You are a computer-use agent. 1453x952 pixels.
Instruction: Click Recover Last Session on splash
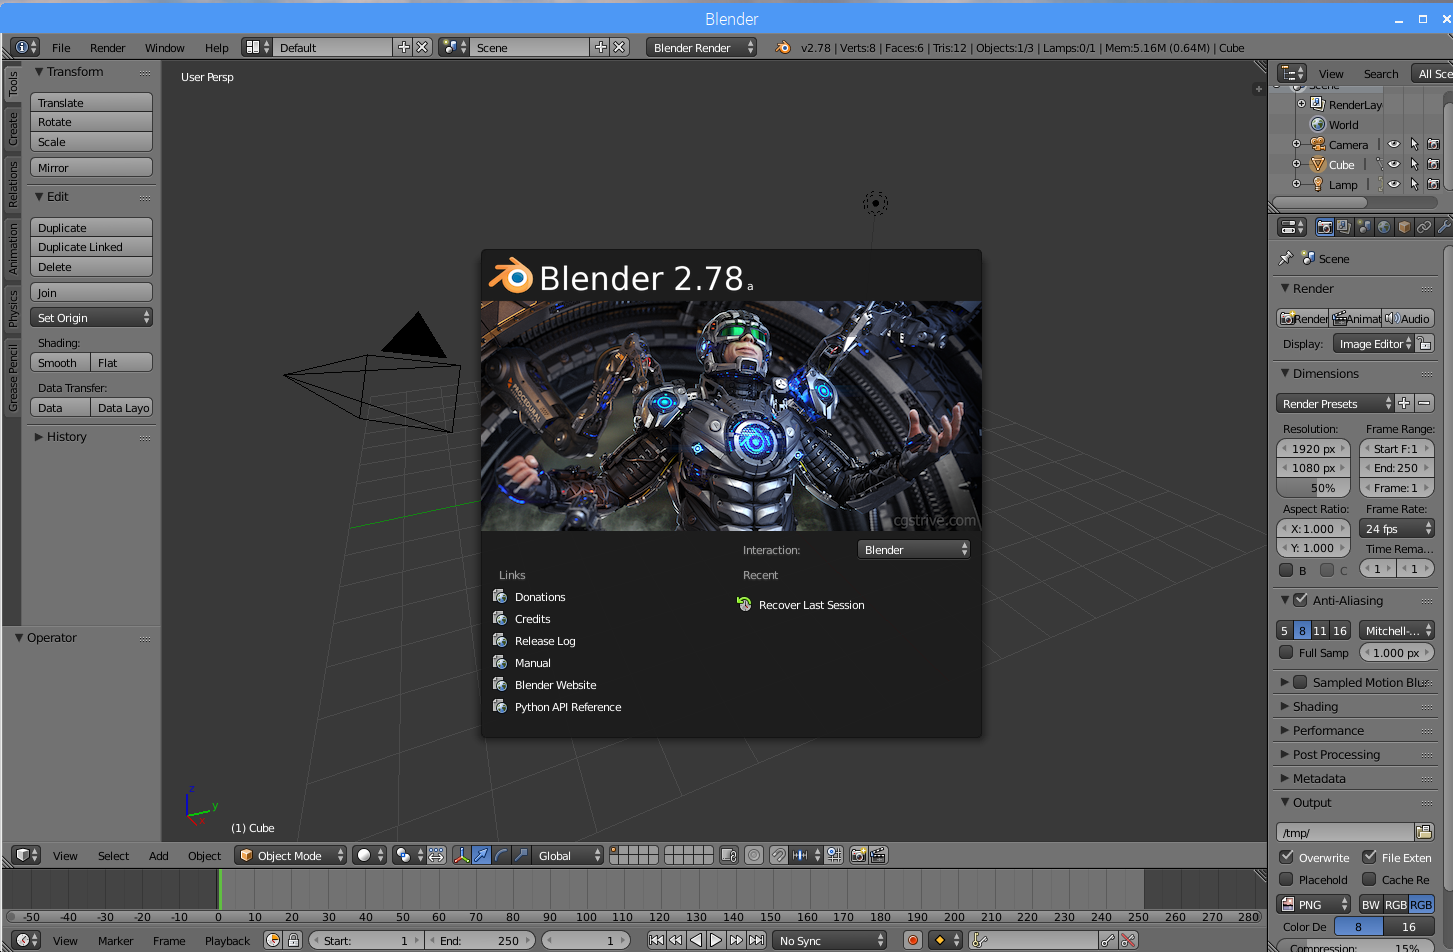[811, 604]
